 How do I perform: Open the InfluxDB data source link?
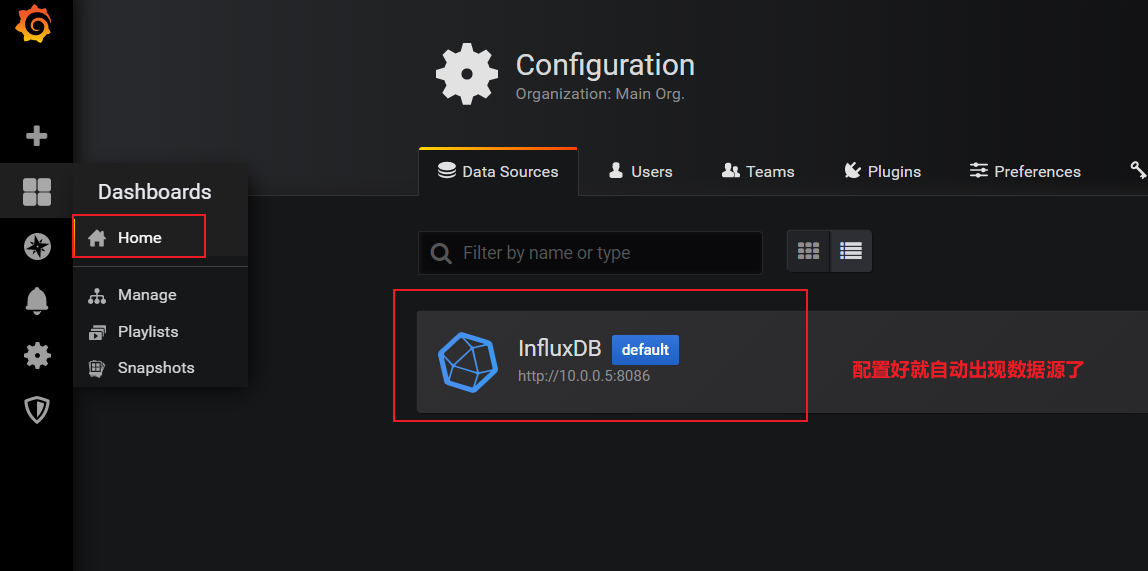pyautogui.click(x=559, y=349)
